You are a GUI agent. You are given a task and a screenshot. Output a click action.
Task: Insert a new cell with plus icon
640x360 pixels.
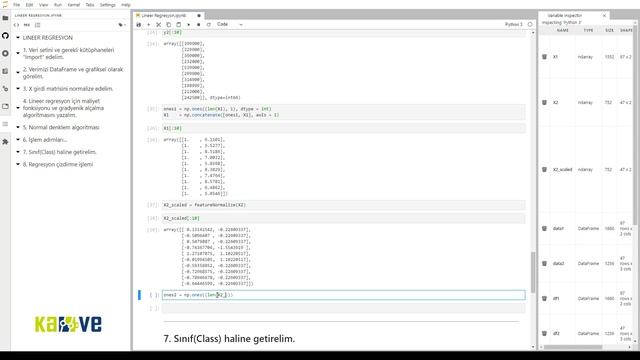tap(149, 24)
